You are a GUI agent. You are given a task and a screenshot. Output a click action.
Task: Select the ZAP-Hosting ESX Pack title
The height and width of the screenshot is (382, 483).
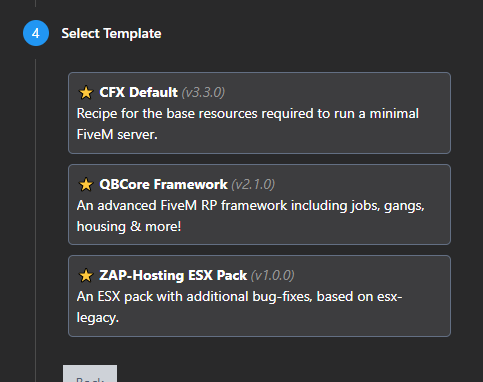[173, 275]
